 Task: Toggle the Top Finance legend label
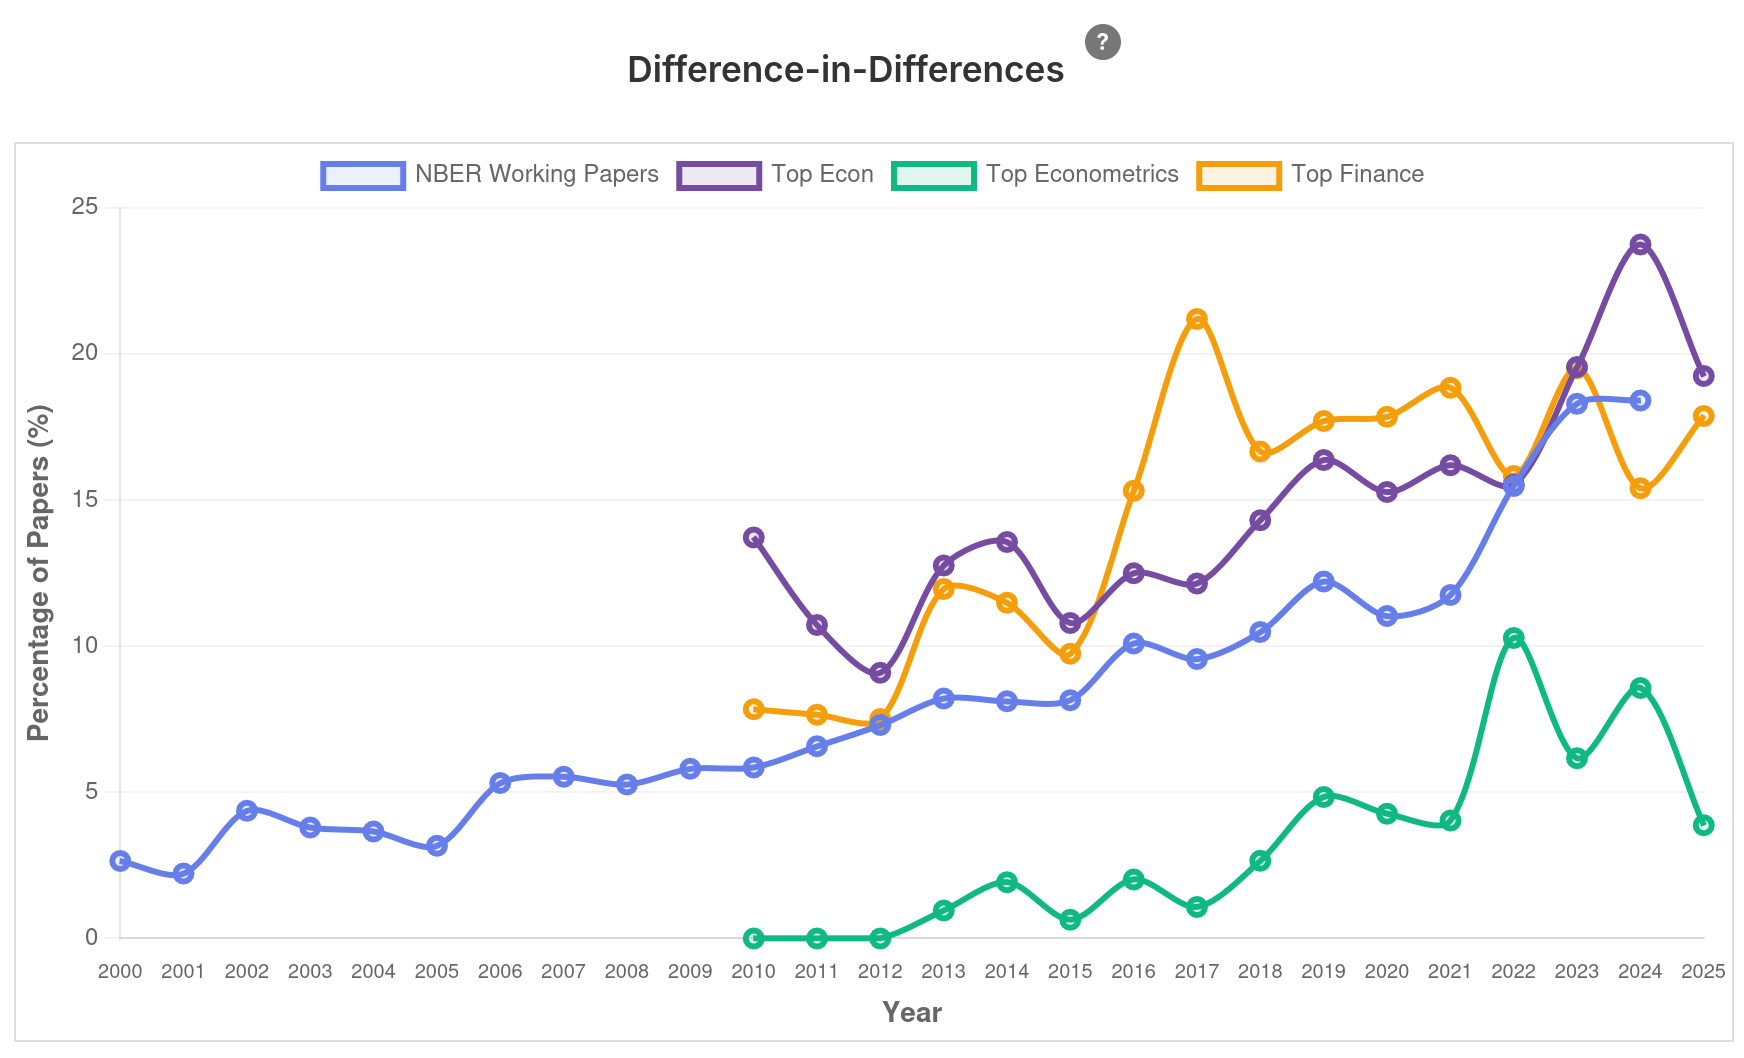(x=1357, y=174)
